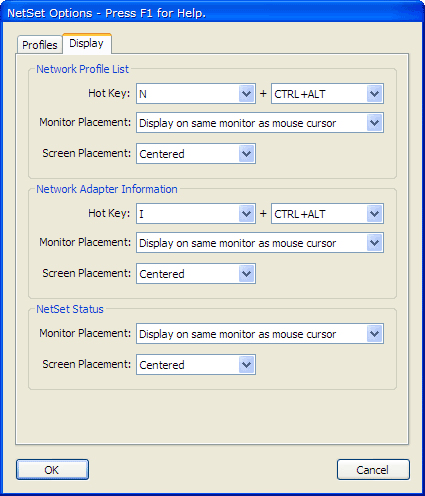Open Network Adapter Information Monitor Placement dropdown
This screenshot has width=425, height=496.
click(x=260, y=243)
